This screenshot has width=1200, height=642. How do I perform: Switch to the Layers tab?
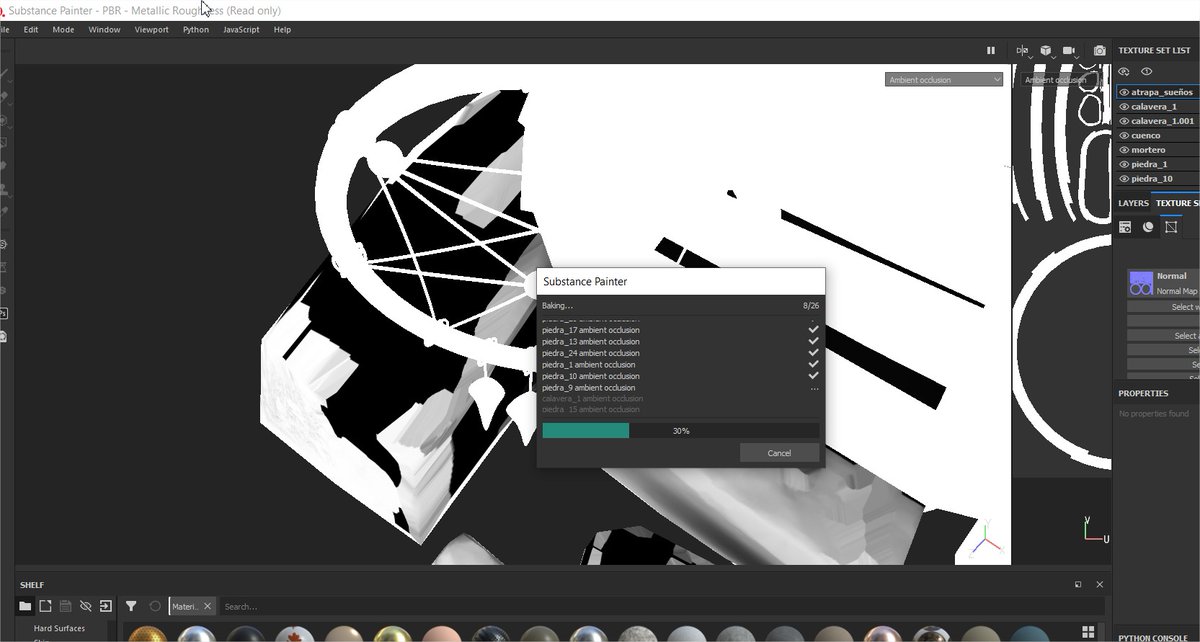tap(1133, 203)
